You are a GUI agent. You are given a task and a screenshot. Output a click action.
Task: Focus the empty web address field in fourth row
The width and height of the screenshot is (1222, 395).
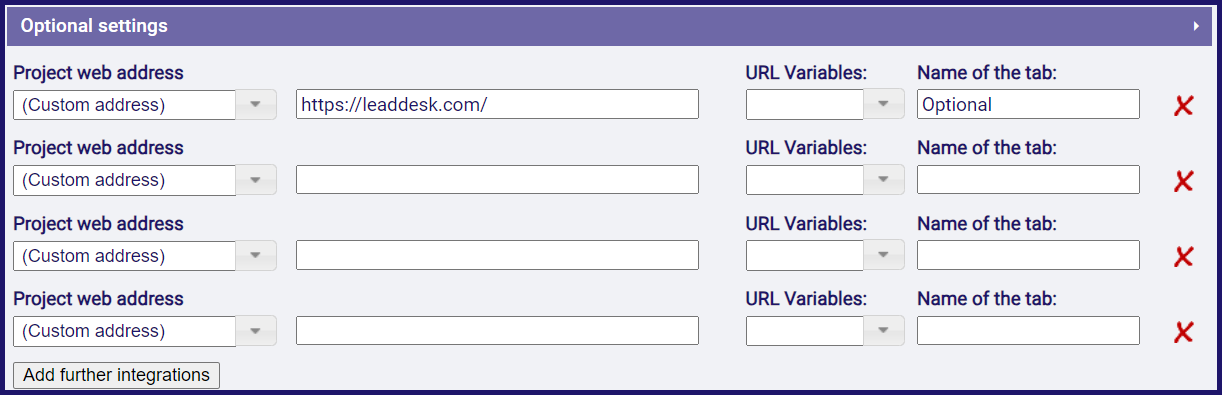click(497, 331)
